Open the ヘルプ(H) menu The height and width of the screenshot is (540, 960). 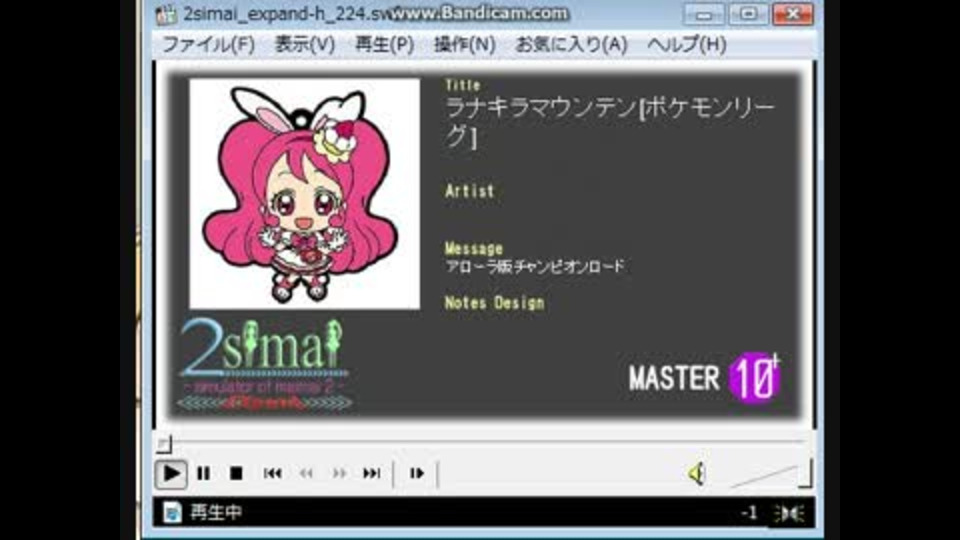pyautogui.click(x=686, y=44)
